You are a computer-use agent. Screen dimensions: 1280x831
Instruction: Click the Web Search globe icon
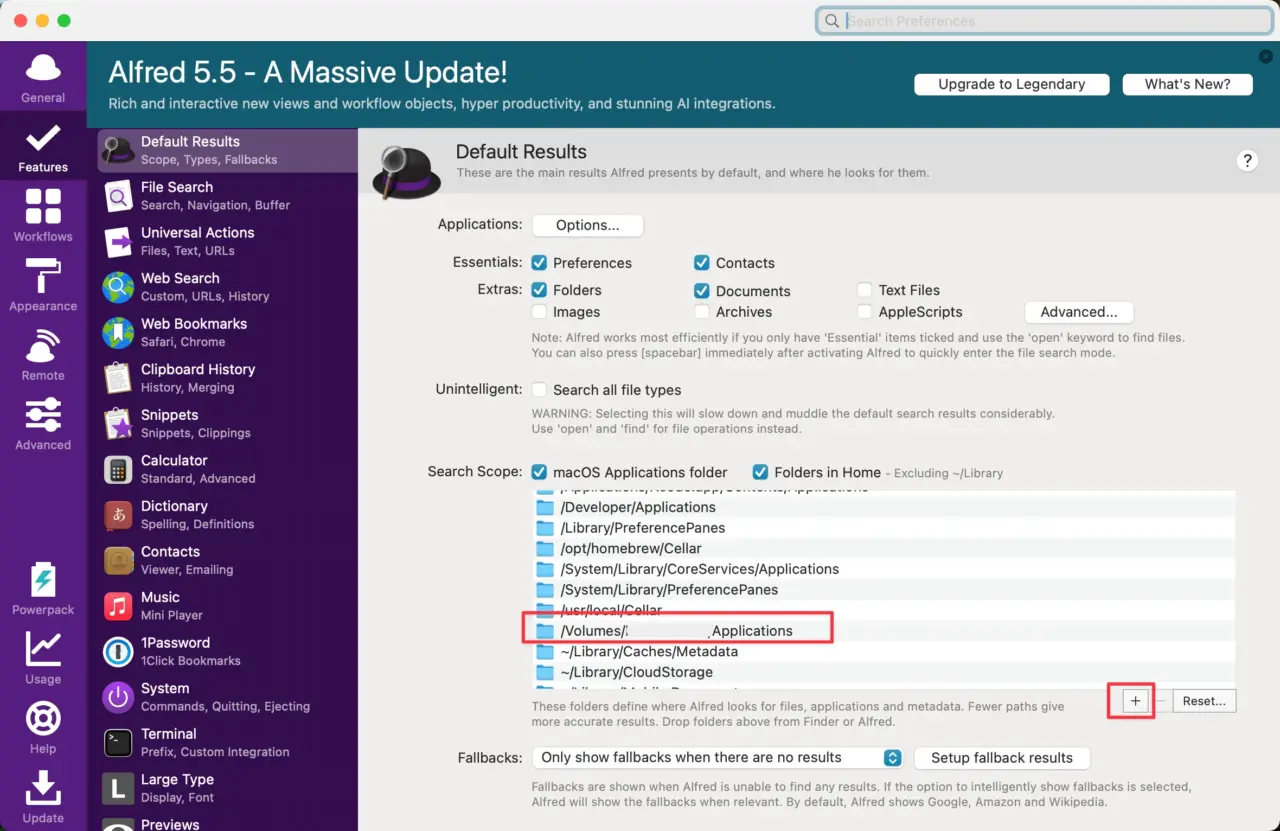point(118,287)
